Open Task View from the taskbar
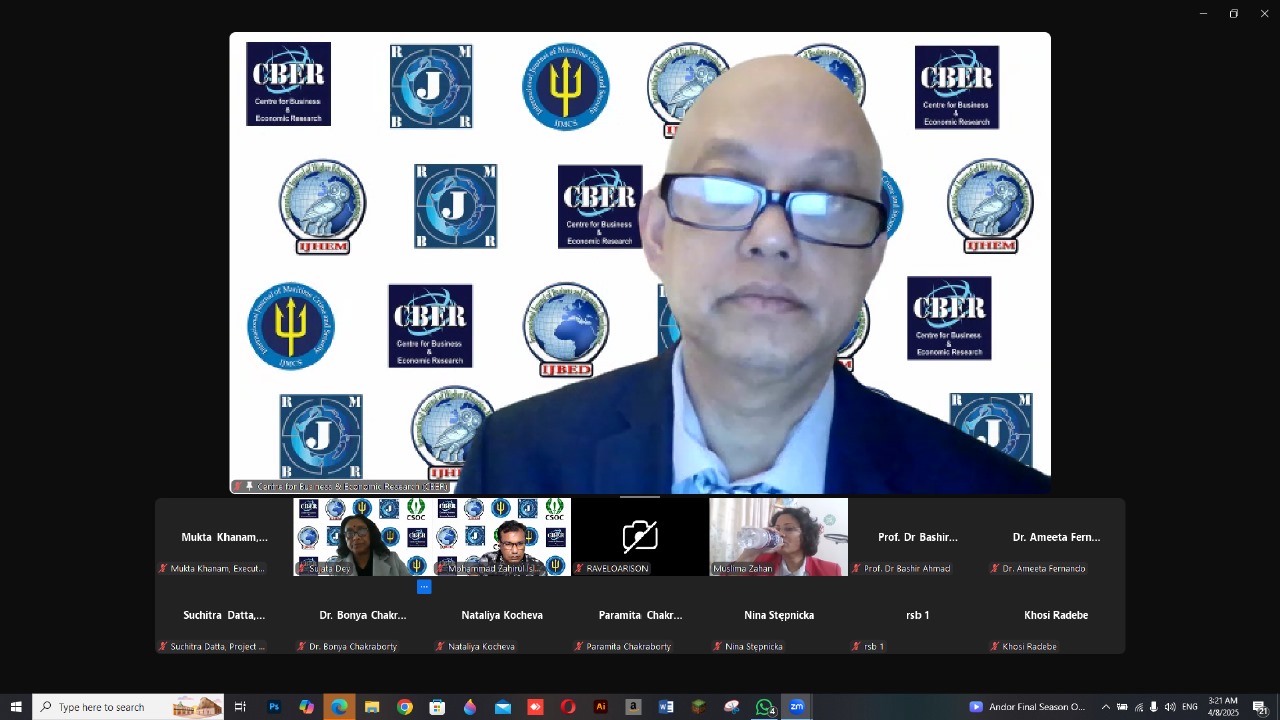The height and width of the screenshot is (720, 1280). click(240, 707)
